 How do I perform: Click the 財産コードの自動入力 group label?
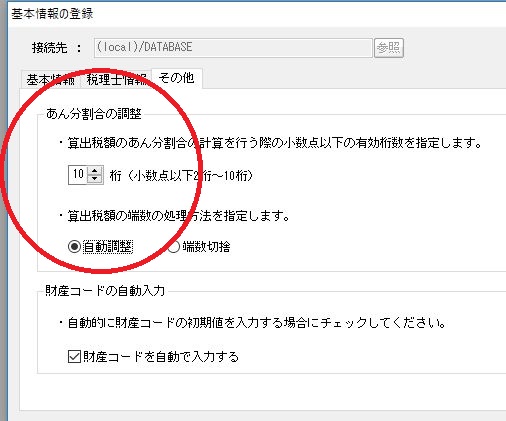[105, 291]
